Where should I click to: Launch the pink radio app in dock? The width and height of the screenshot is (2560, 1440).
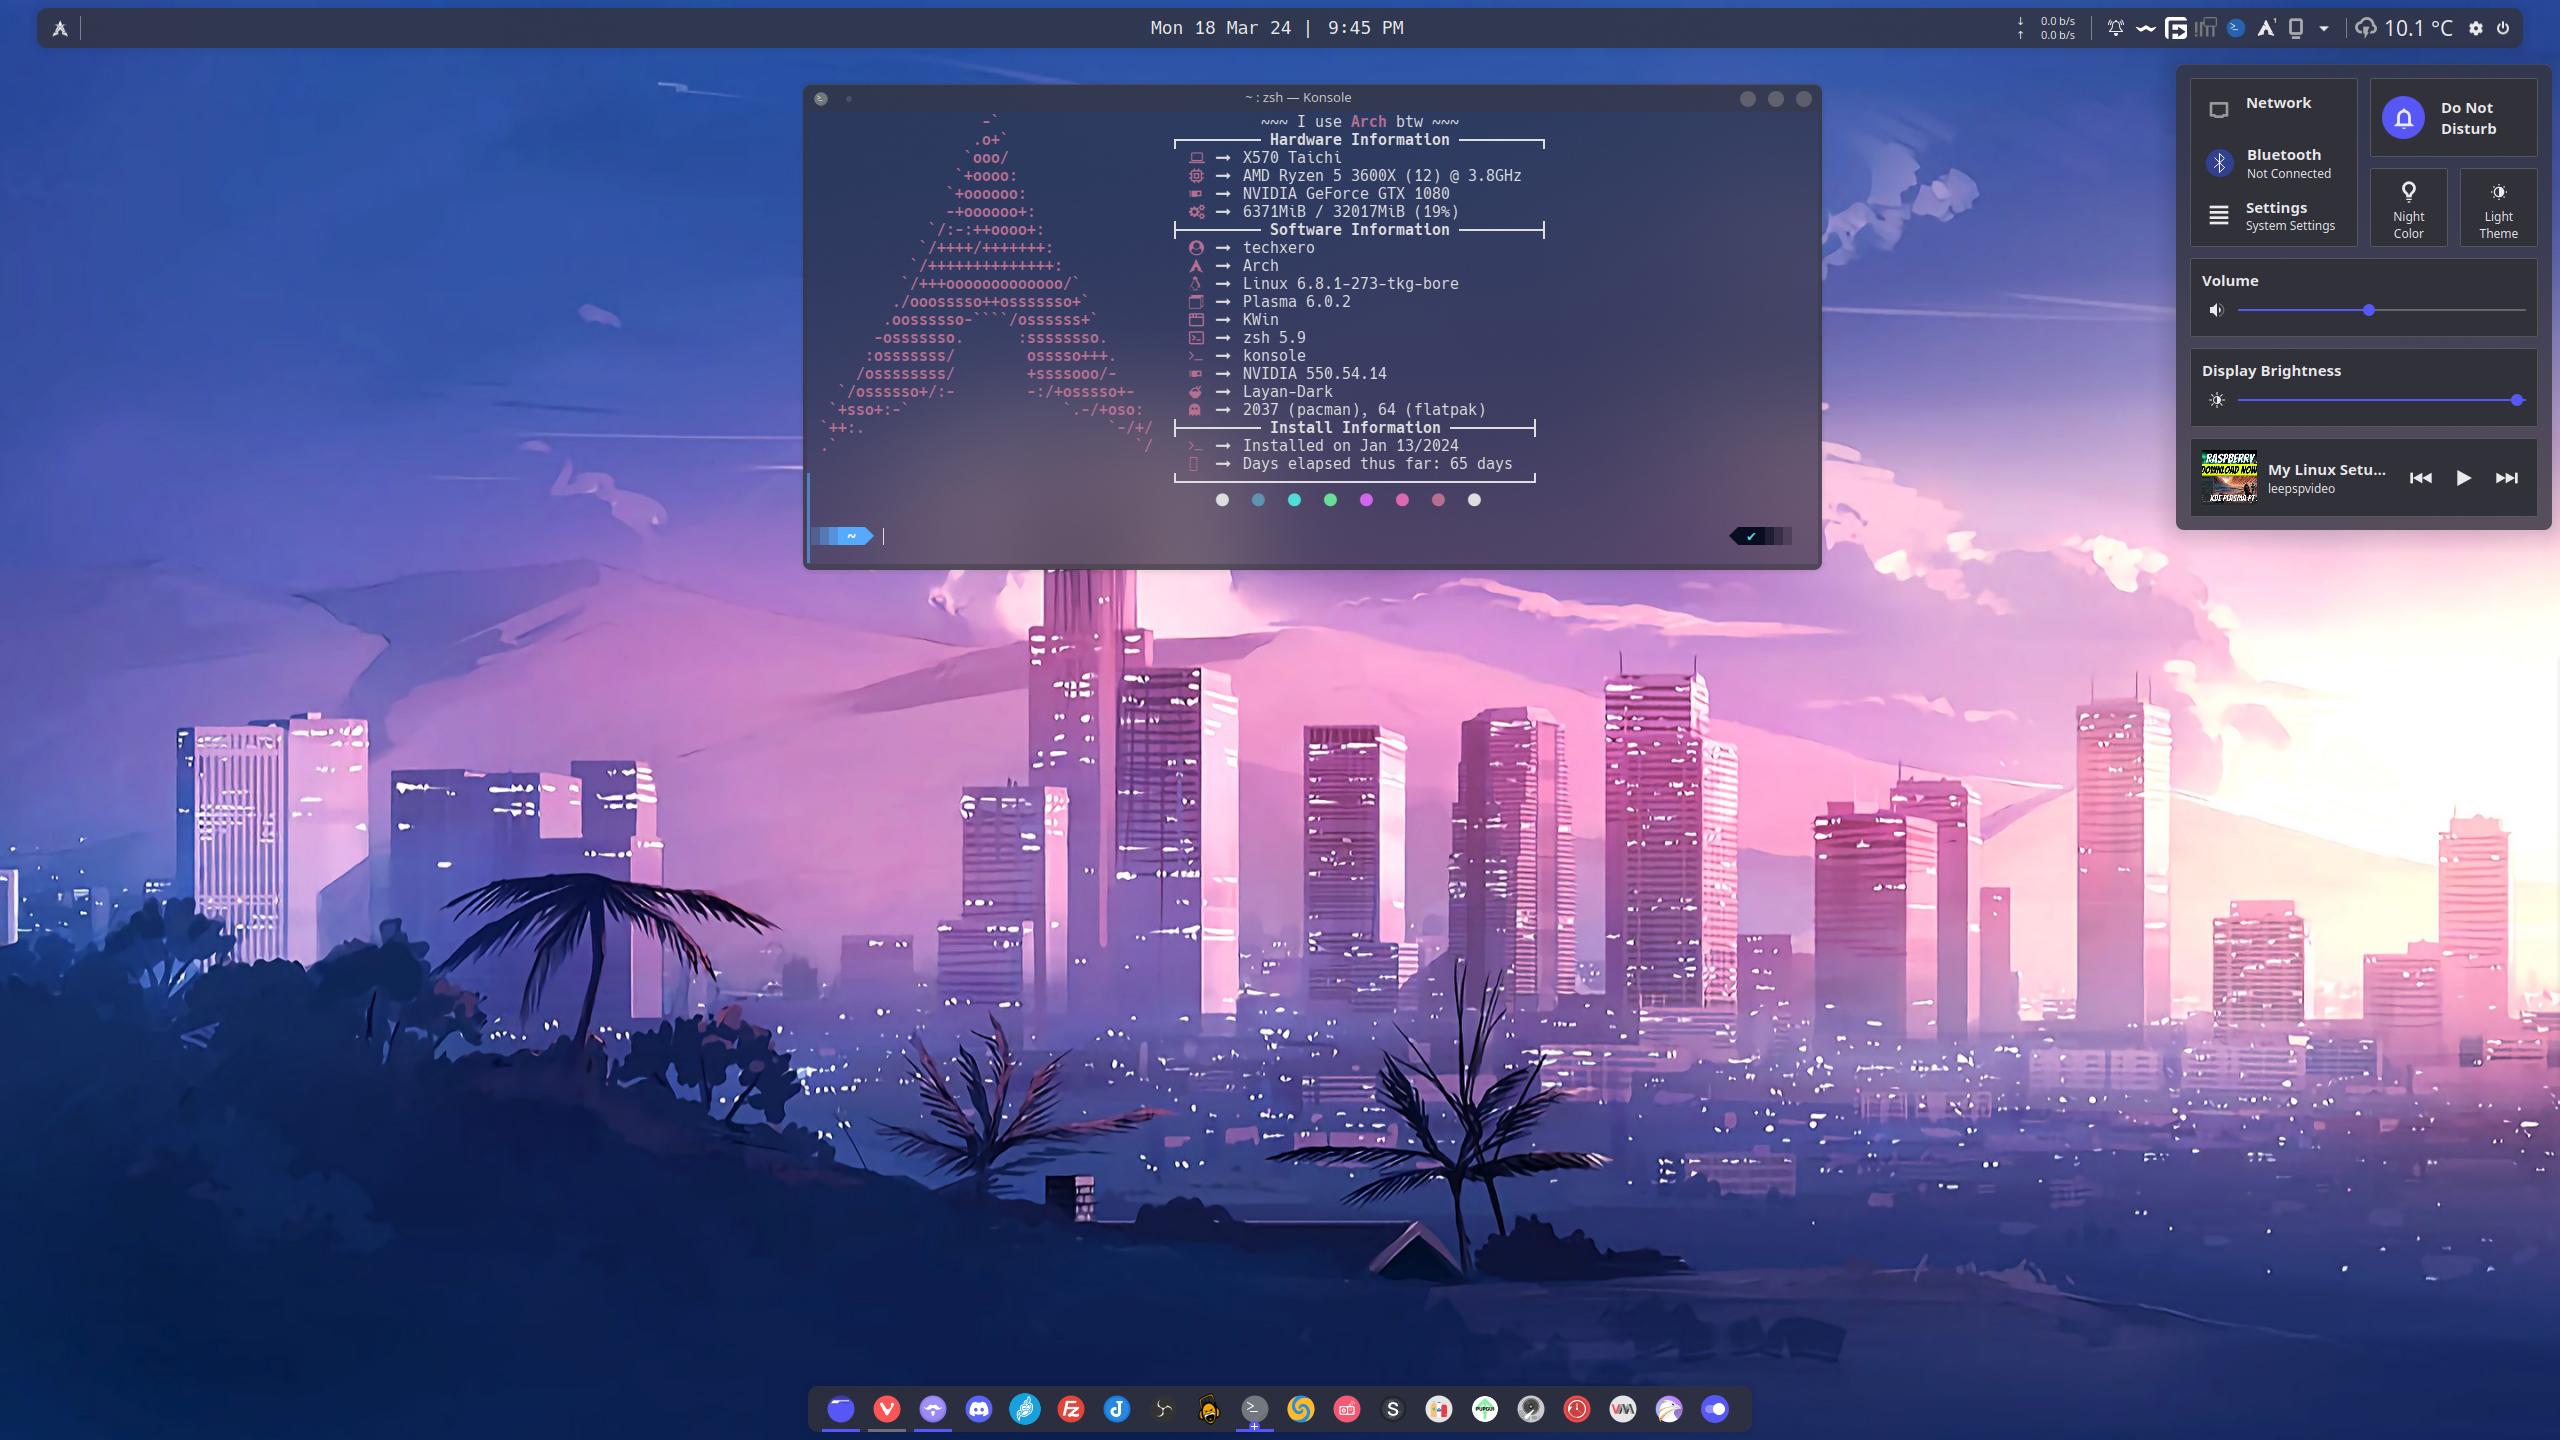point(1347,1409)
